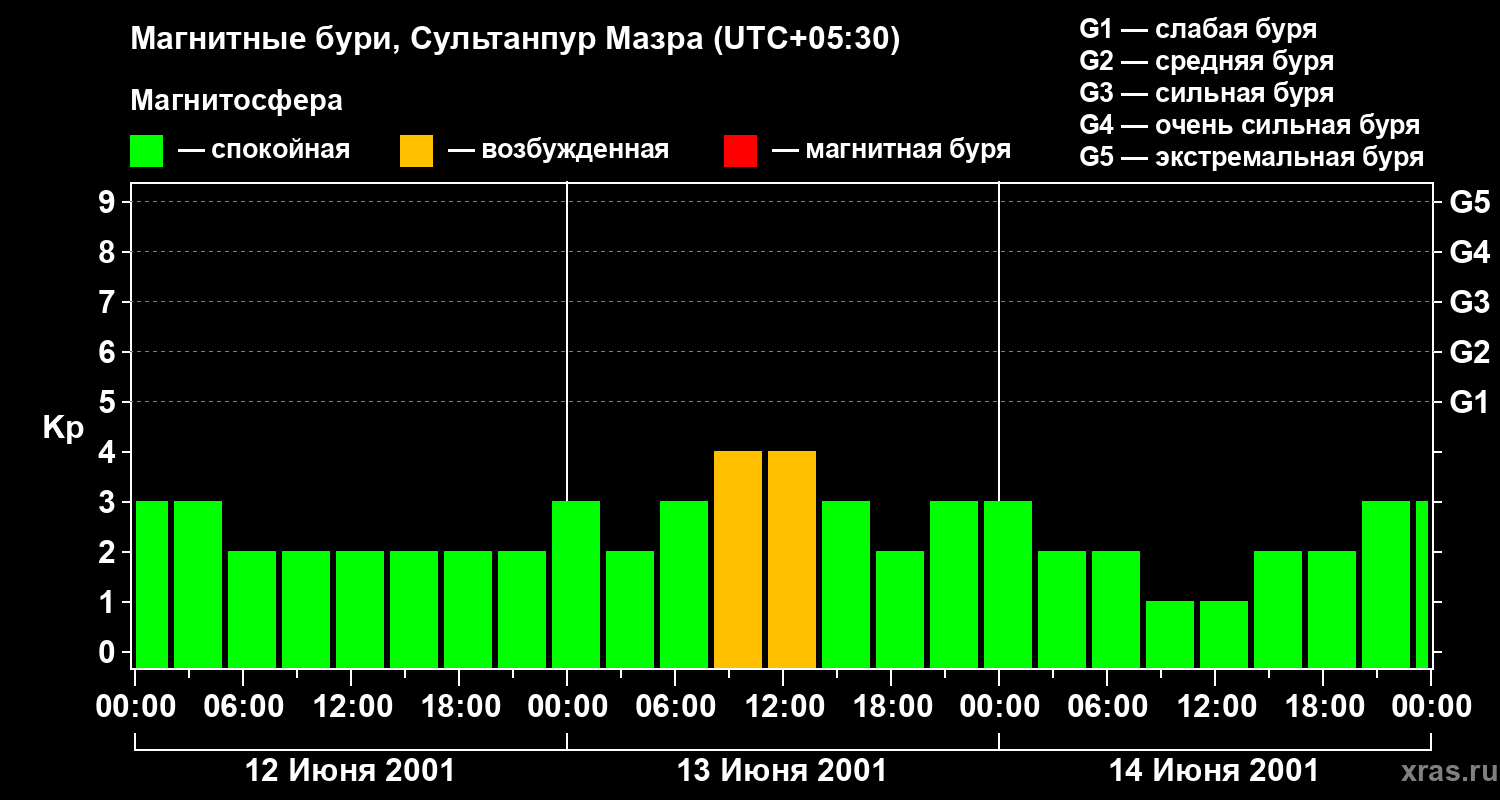Click 'G5 — экстремальная буря' legend line

click(1252, 157)
